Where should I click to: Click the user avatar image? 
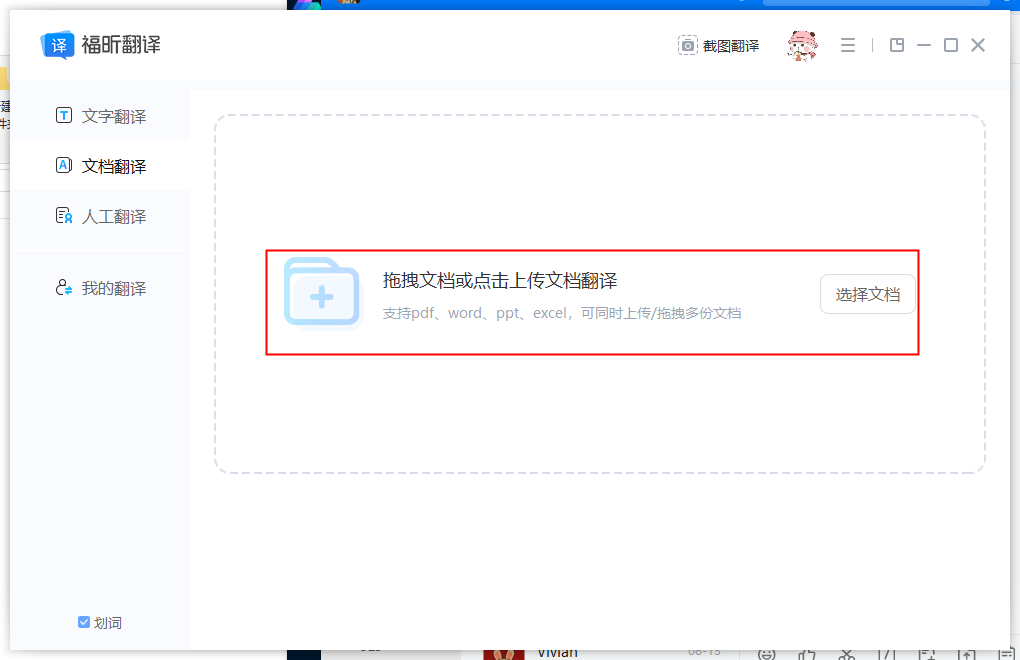pyautogui.click(x=802, y=44)
